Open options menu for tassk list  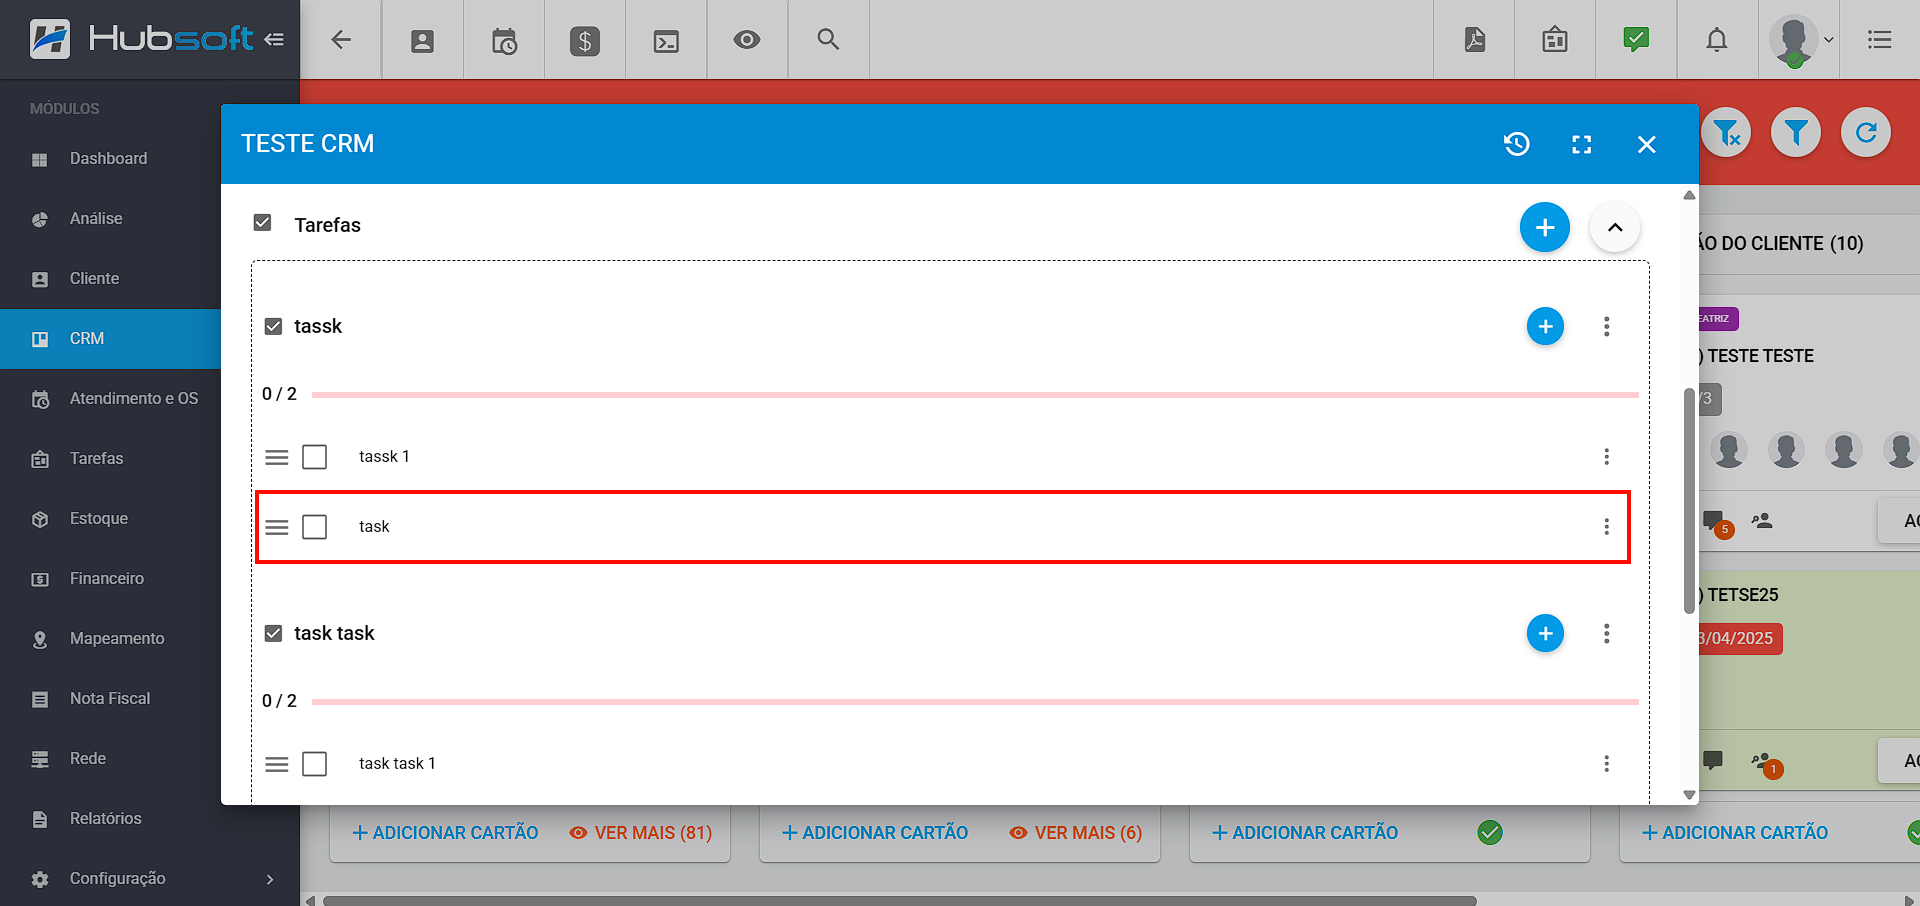pos(1607,326)
